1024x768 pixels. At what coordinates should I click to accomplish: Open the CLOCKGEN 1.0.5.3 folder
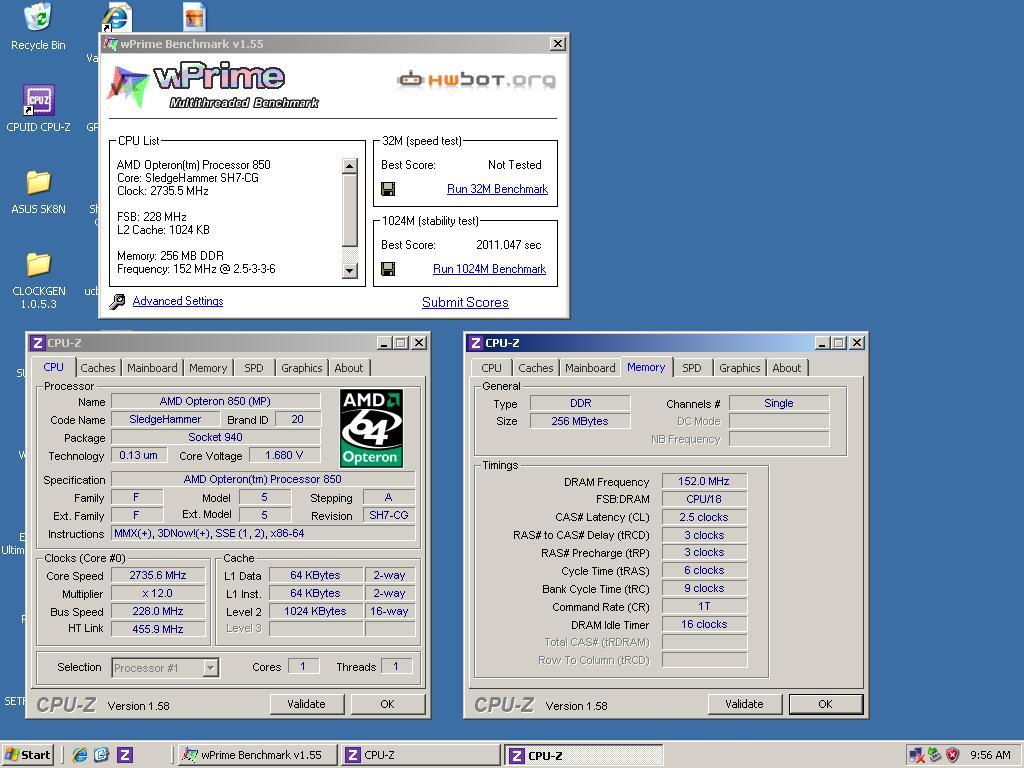[x=38, y=281]
